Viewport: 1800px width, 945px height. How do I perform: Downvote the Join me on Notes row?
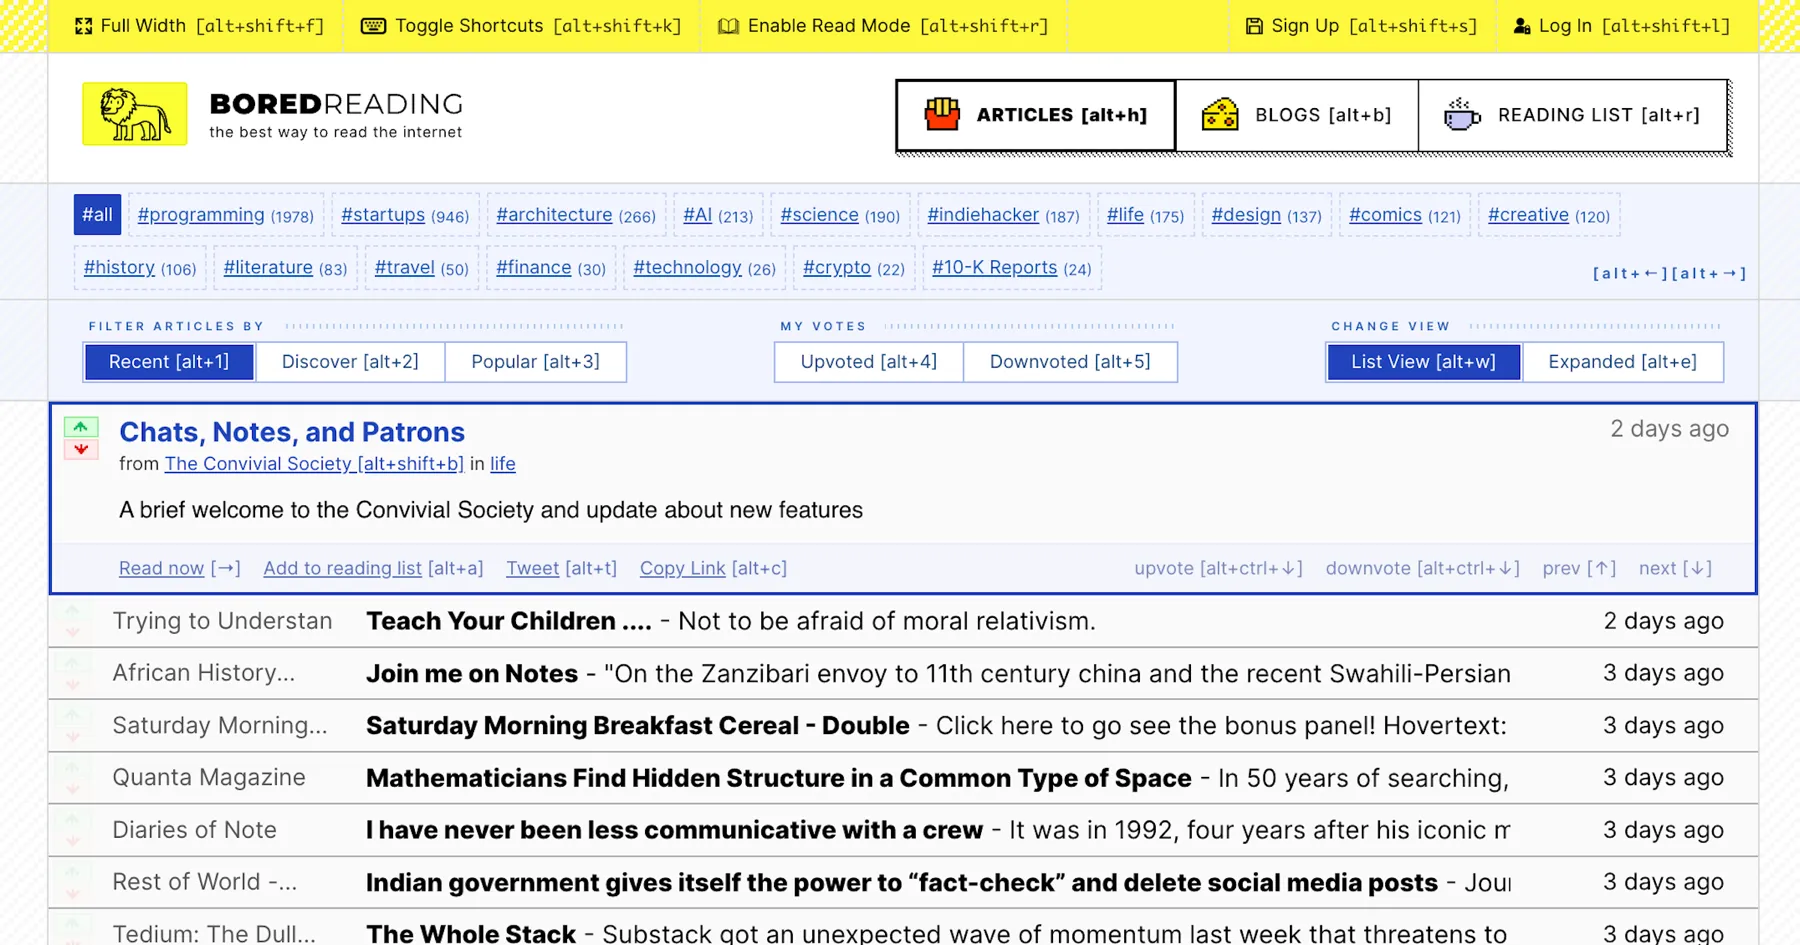pyautogui.click(x=73, y=685)
